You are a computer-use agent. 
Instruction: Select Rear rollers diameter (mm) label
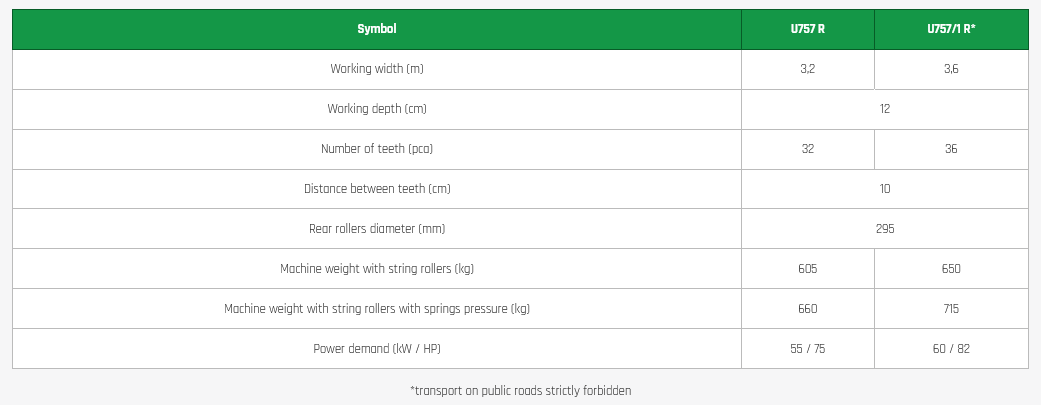(377, 229)
